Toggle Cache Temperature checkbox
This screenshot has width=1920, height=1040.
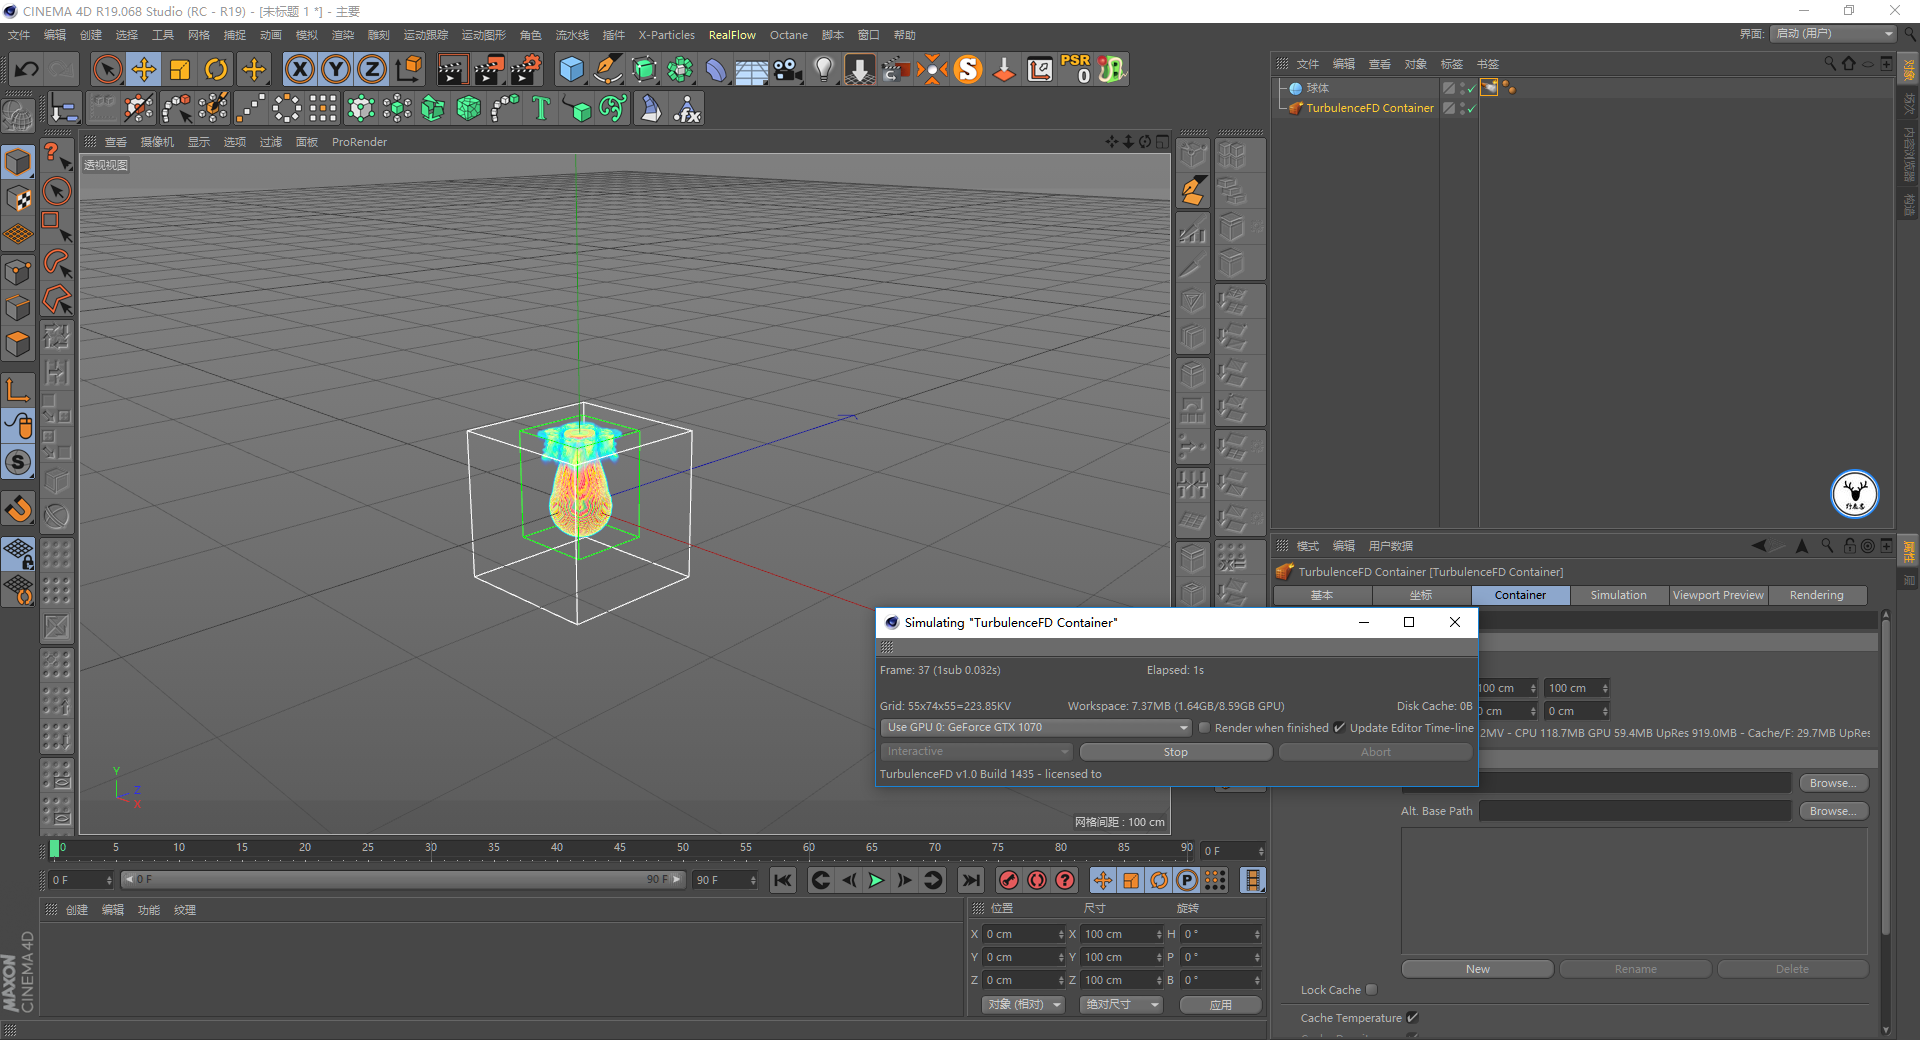pos(1412,1017)
